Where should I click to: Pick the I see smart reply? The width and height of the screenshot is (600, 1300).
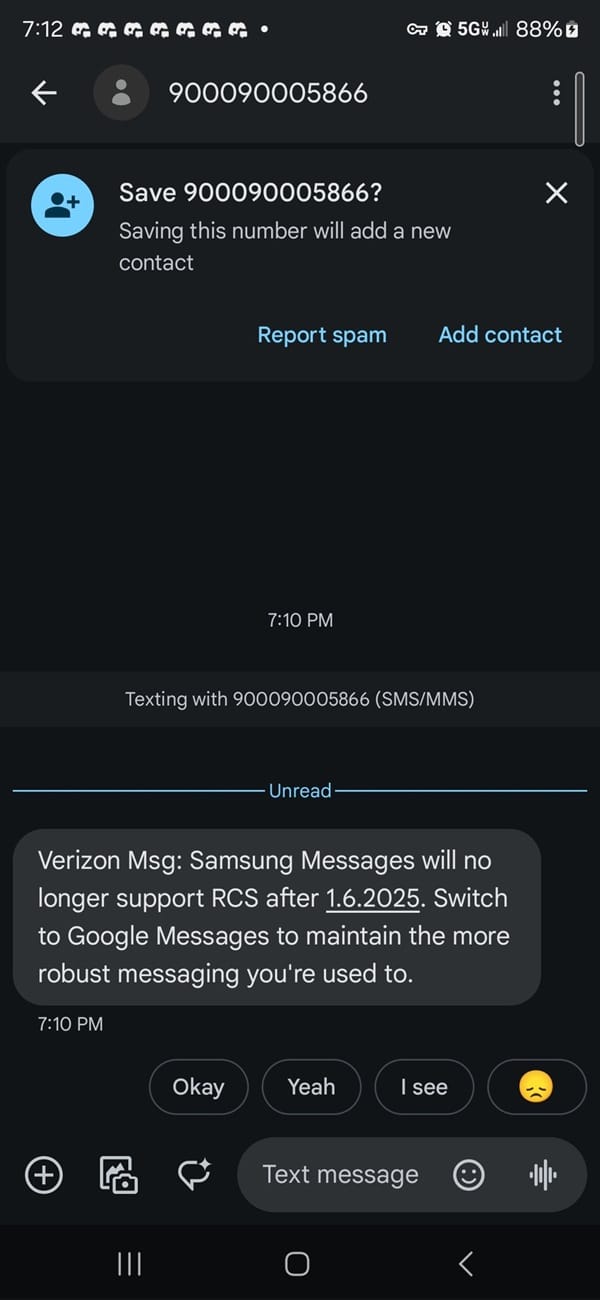coord(424,1087)
